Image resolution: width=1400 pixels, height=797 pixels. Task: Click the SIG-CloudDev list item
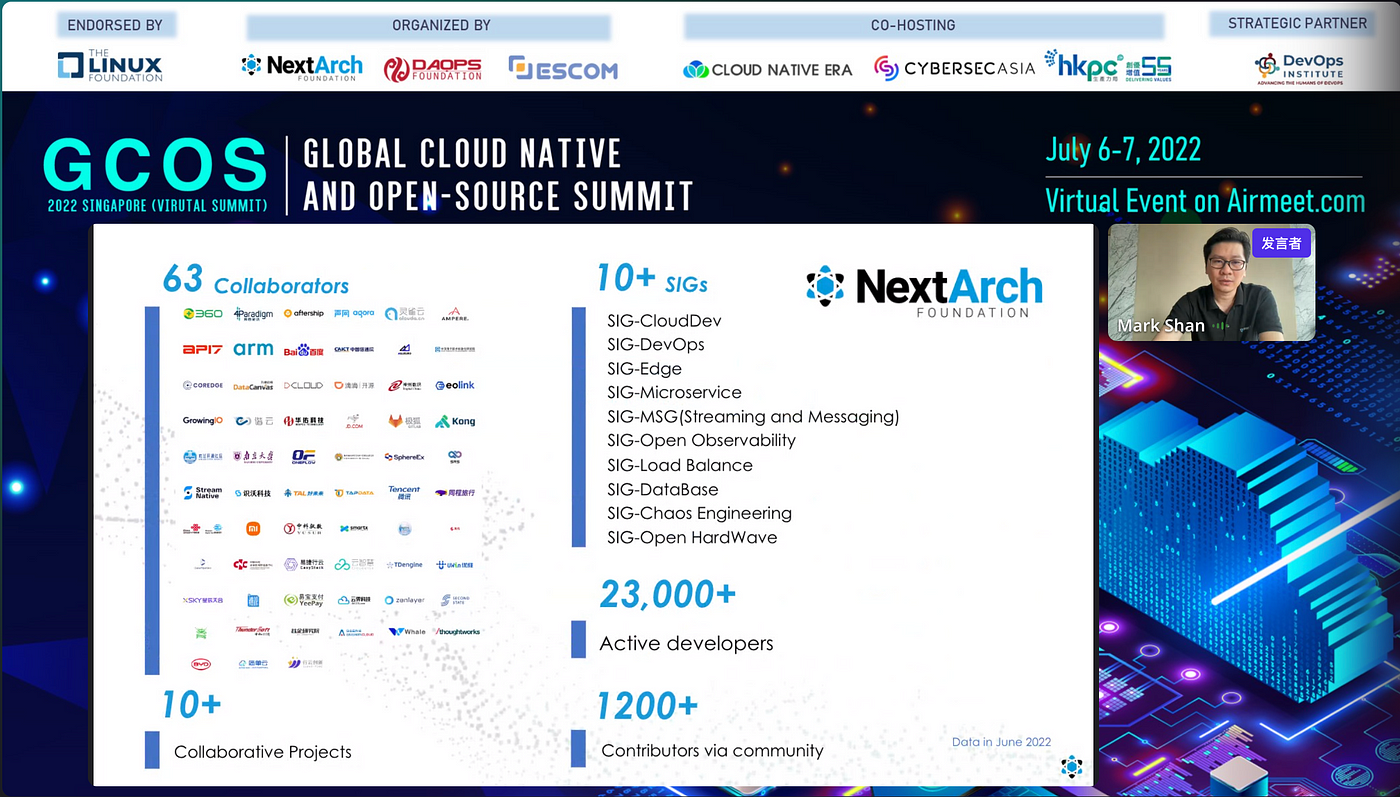click(x=664, y=321)
